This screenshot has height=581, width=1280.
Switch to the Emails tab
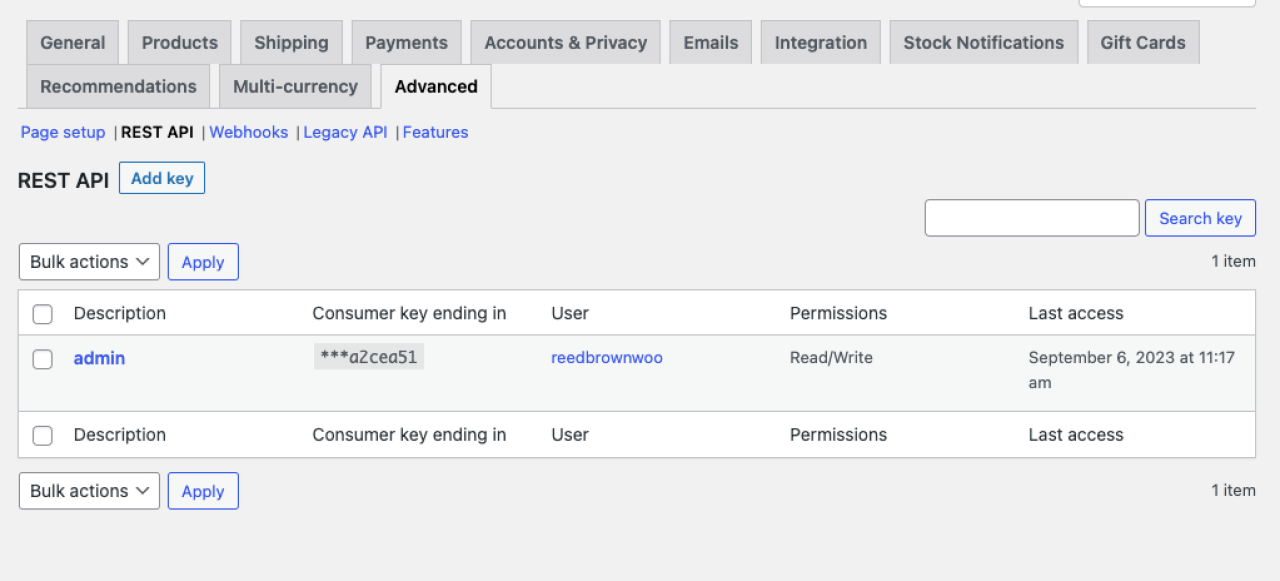[x=711, y=43]
